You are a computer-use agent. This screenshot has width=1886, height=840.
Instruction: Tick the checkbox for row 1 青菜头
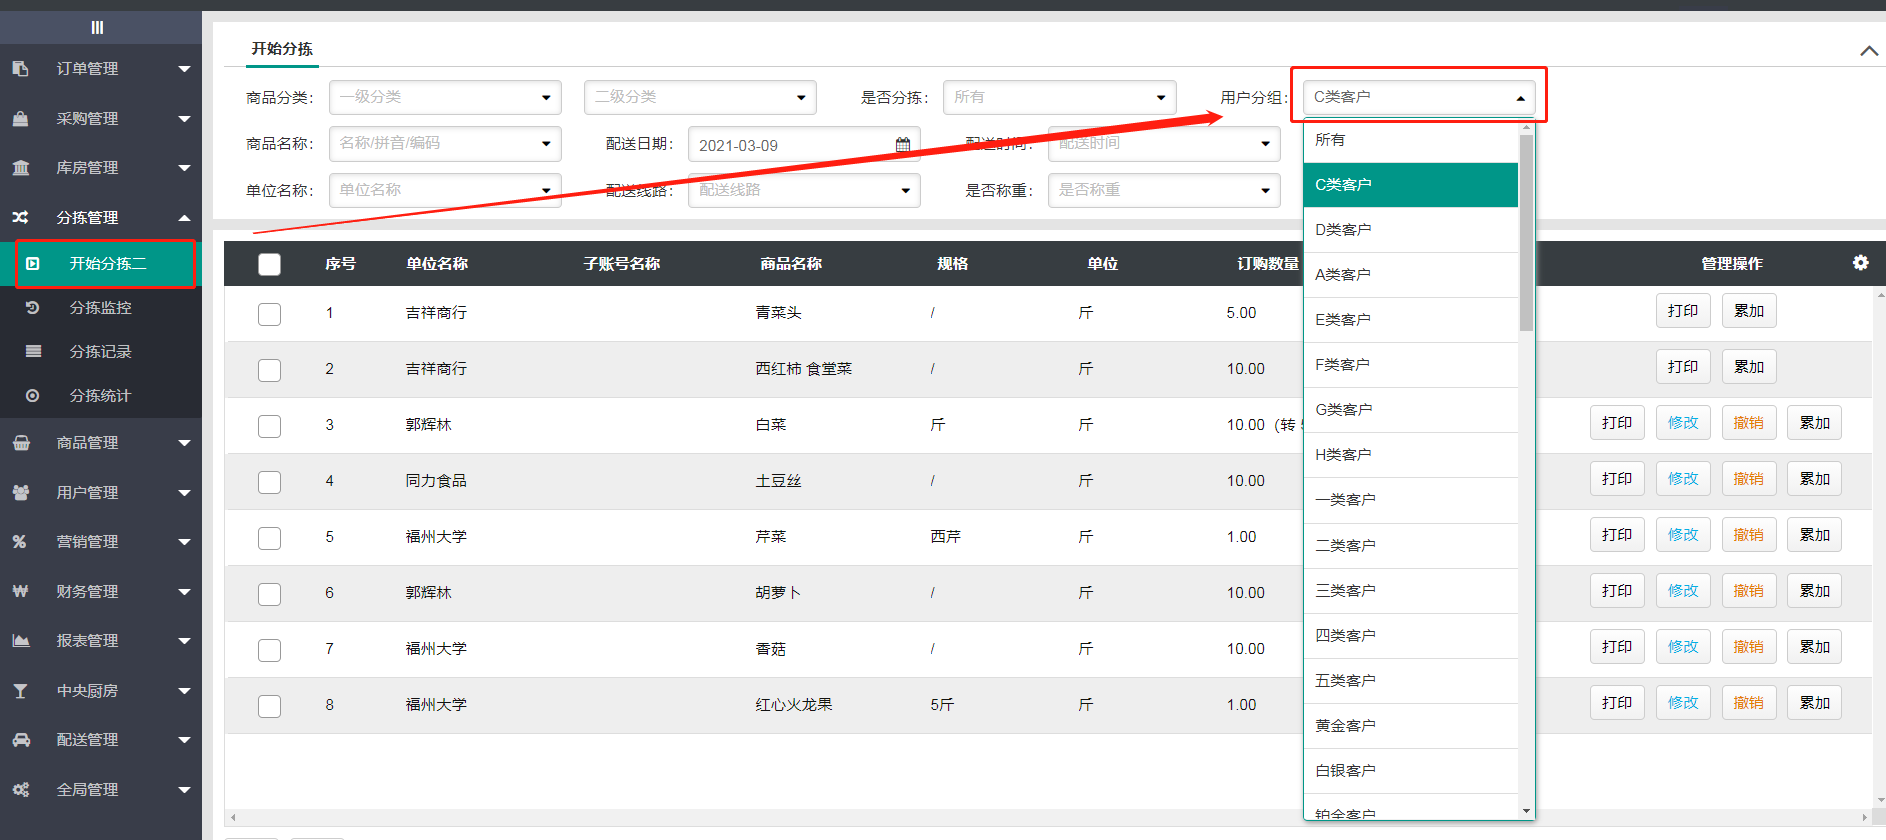[x=269, y=314]
